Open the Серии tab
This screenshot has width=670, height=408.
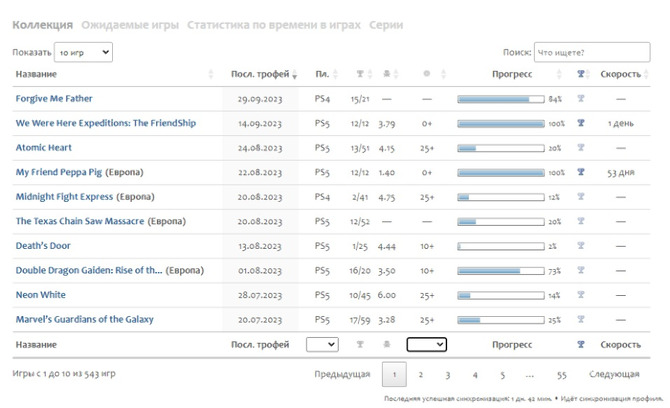tap(385, 25)
